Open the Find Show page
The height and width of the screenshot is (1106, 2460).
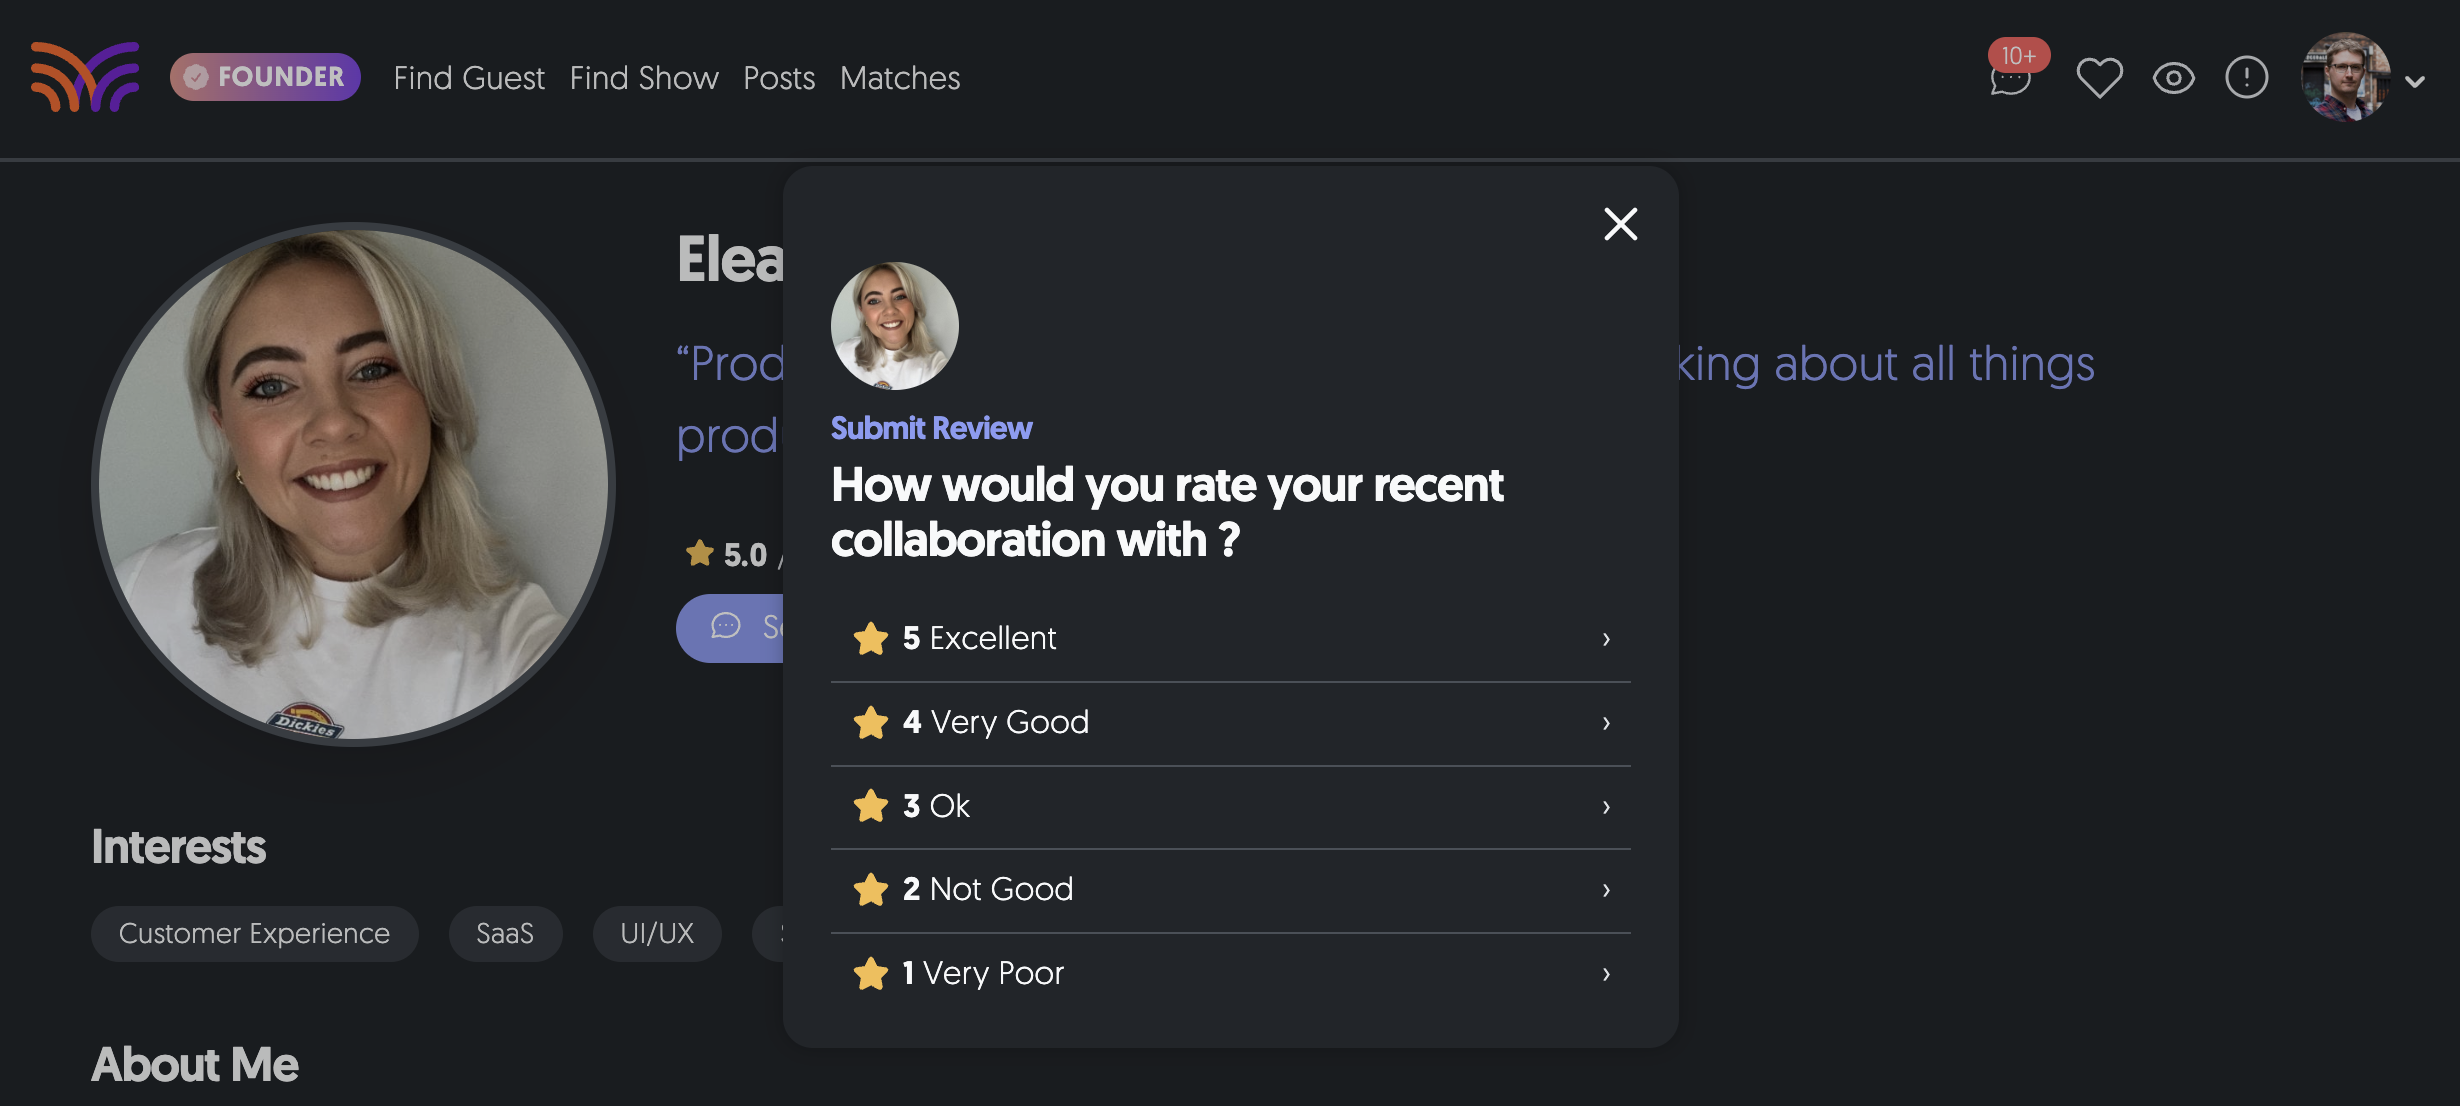pos(644,78)
